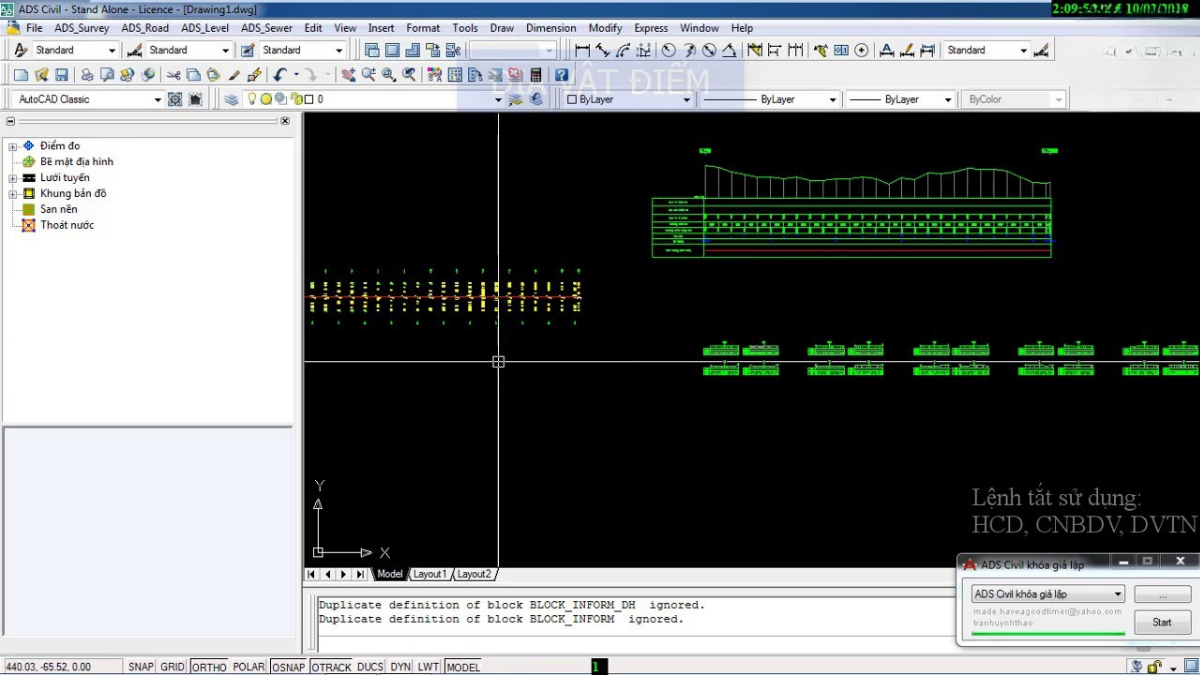1200x675 pixels.
Task: Select the Pan hand tool
Action: pos(348,75)
